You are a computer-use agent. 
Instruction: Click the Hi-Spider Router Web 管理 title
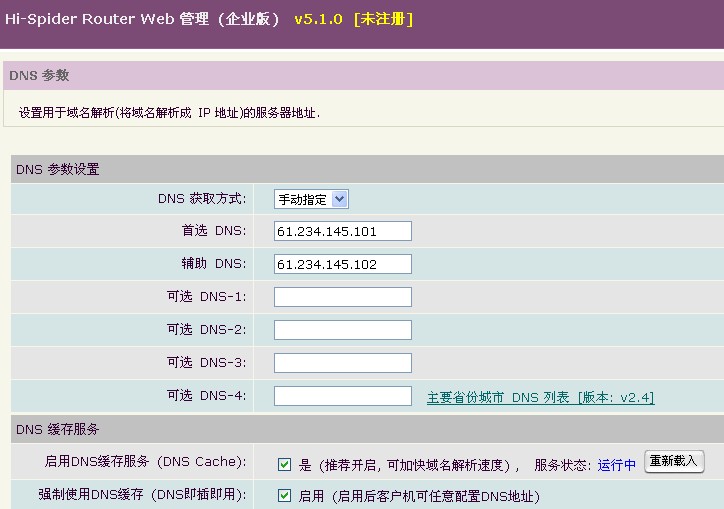pos(142,19)
